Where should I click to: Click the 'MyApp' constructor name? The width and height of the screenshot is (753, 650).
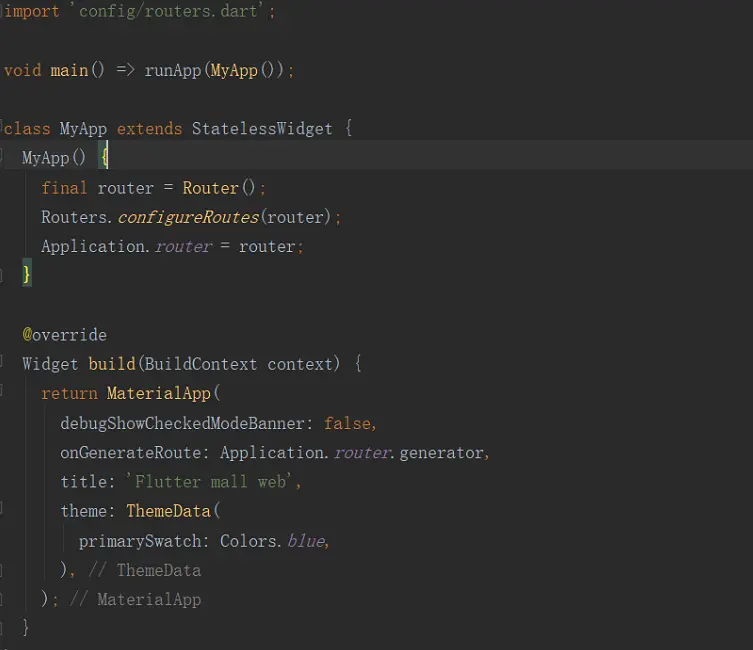tap(46, 157)
